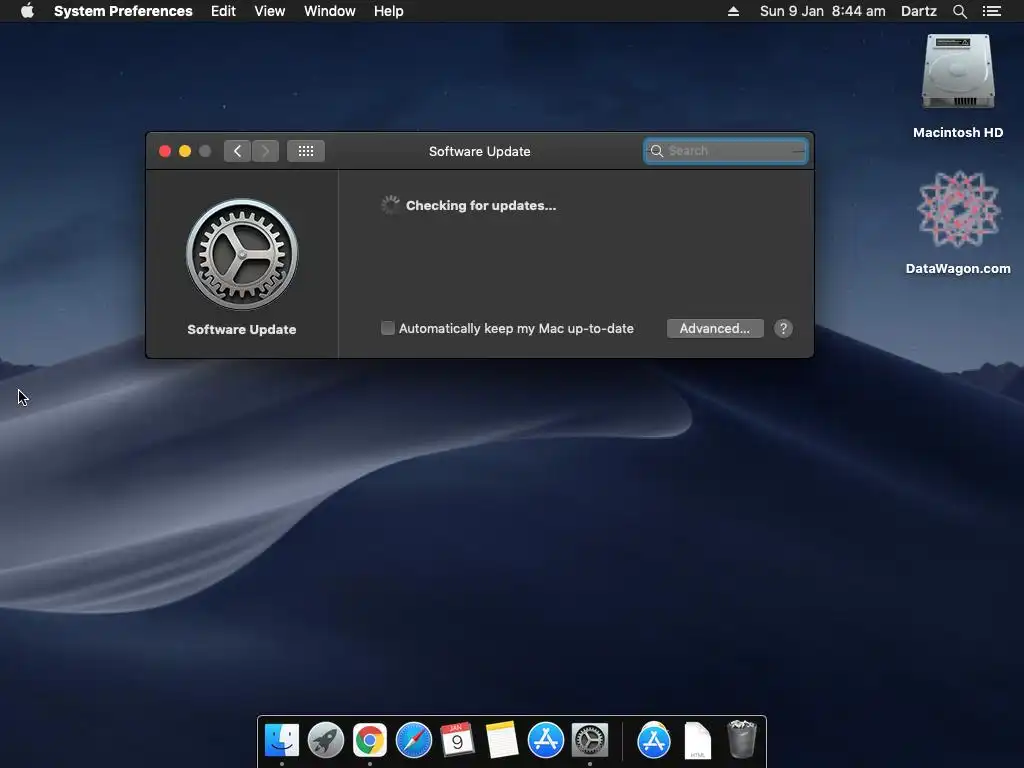Click the Software Update window title
The width and height of the screenshot is (1024, 768).
(479, 151)
